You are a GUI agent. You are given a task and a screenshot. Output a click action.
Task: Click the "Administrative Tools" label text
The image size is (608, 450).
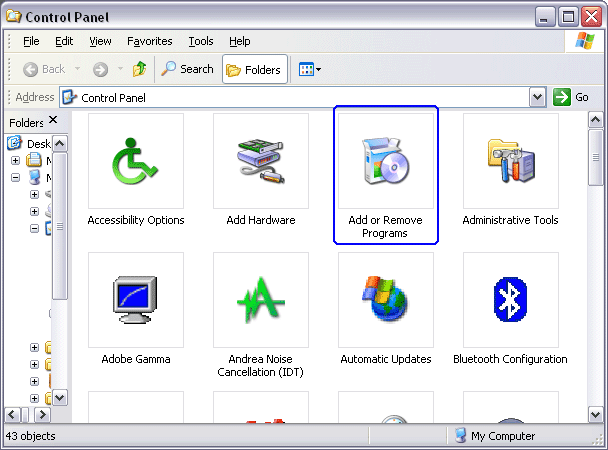[510, 220]
